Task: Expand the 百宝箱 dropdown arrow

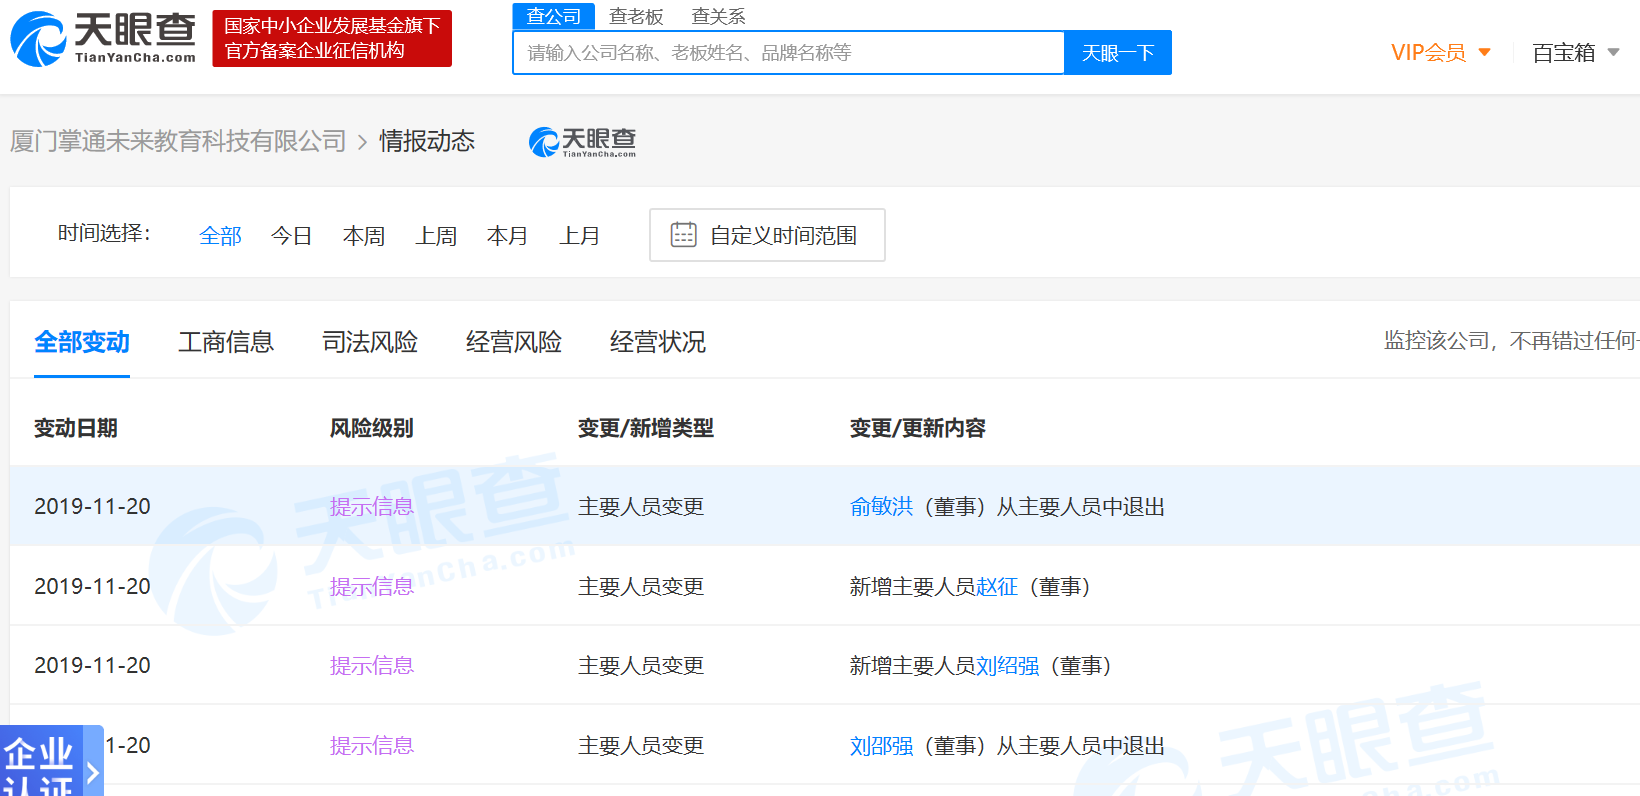Action: coord(1613,52)
